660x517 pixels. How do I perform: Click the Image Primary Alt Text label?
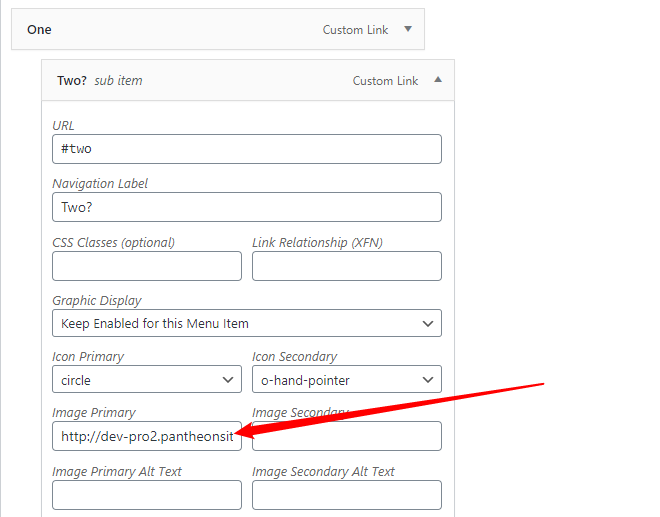[x=117, y=472]
